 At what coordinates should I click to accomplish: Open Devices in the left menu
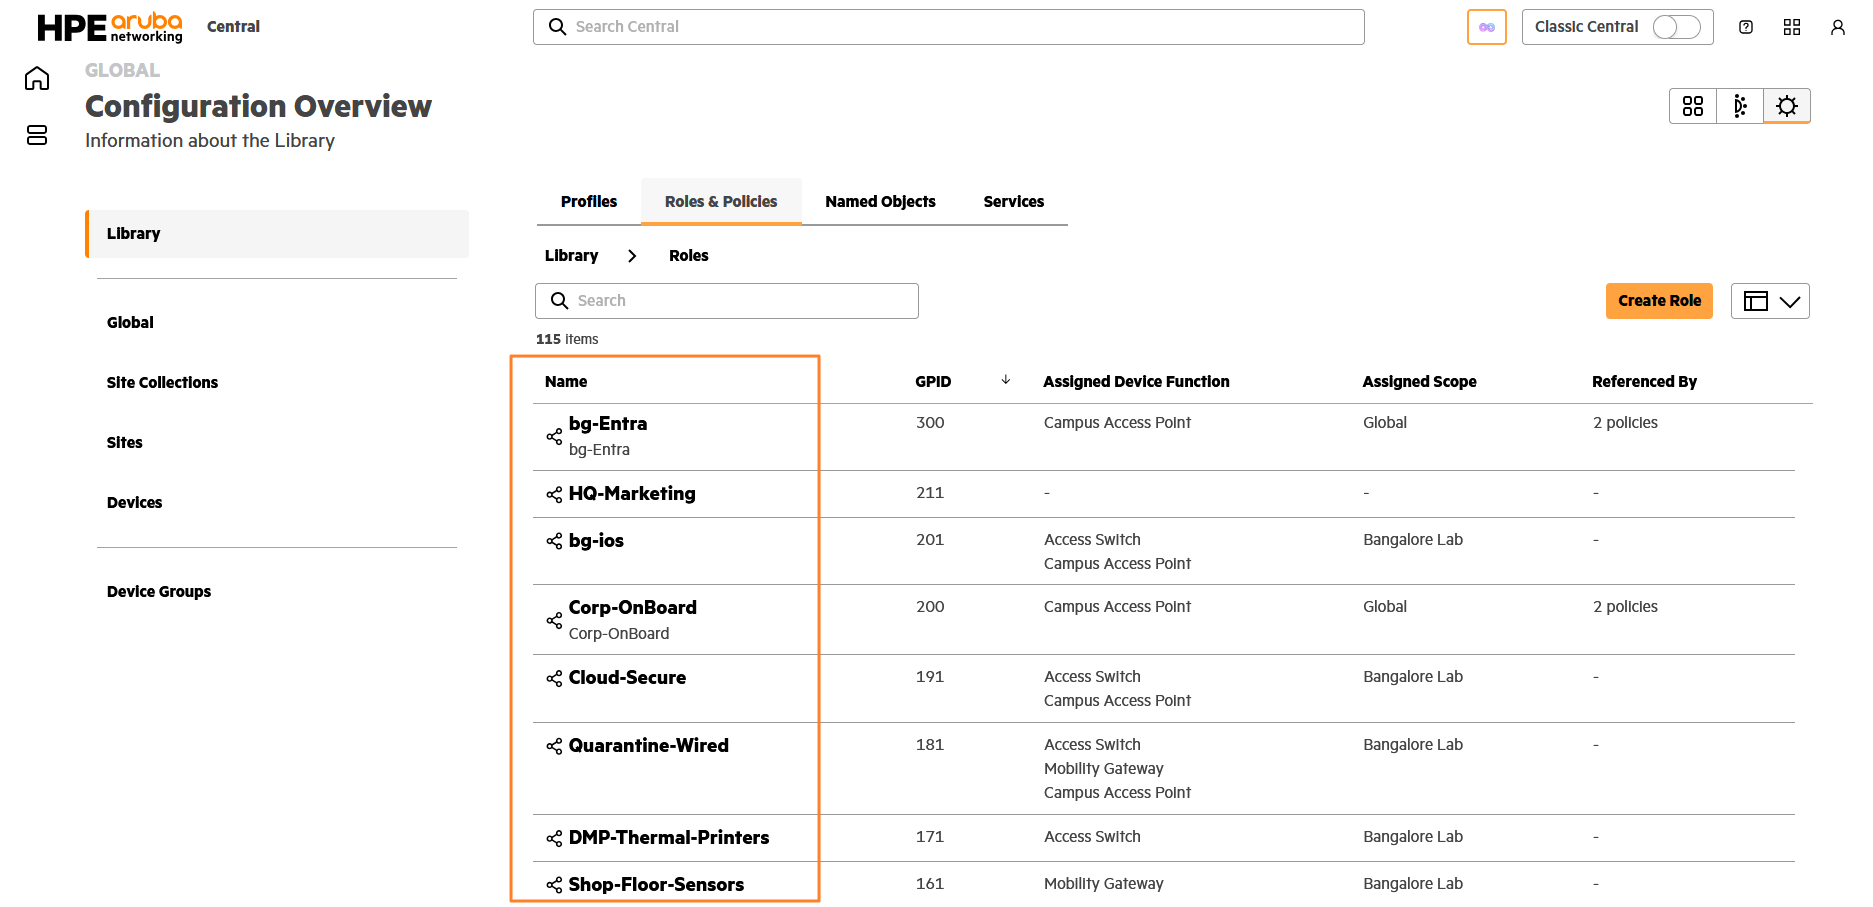(x=135, y=503)
